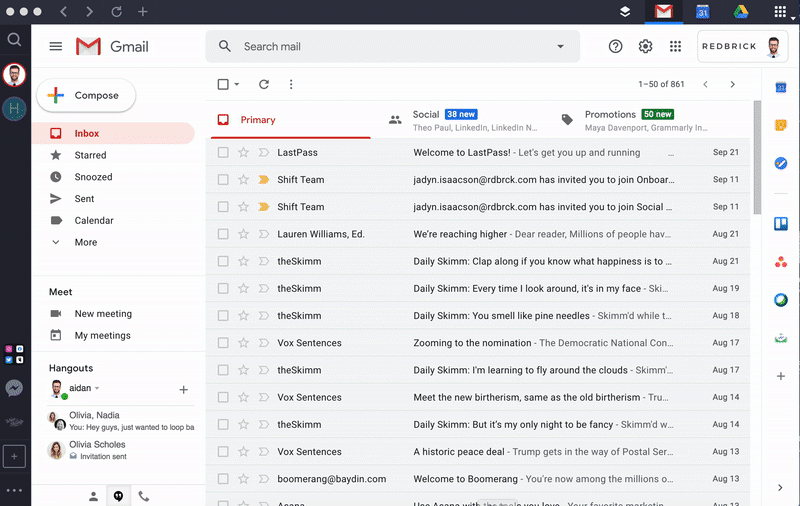The image size is (800, 506).
Task: Open Asana add-on in the side panel
Action: pyautogui.click(x=781, y=262)
